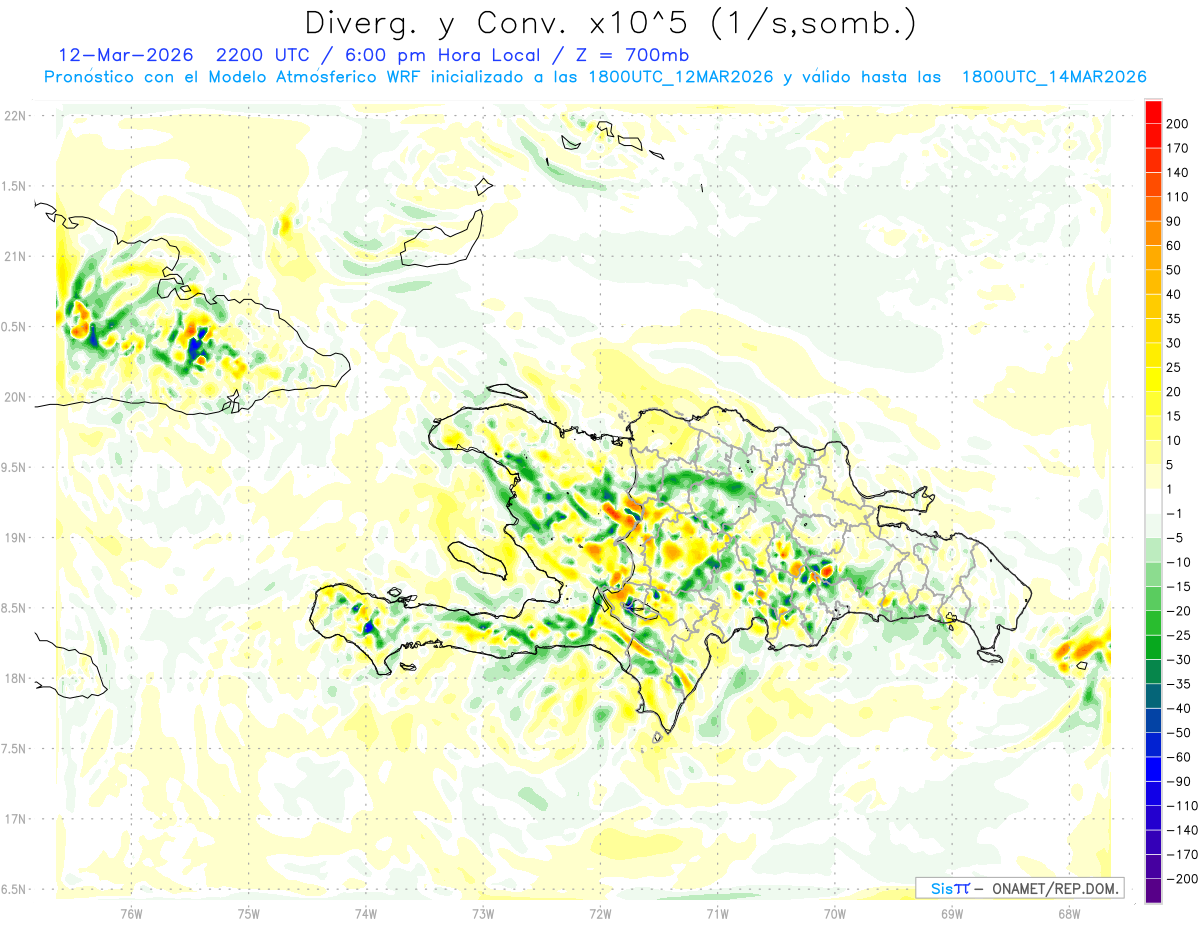1200x927 pixels.
Task: Click the colorbar label '-50'
Action: tap(1180, 732)
